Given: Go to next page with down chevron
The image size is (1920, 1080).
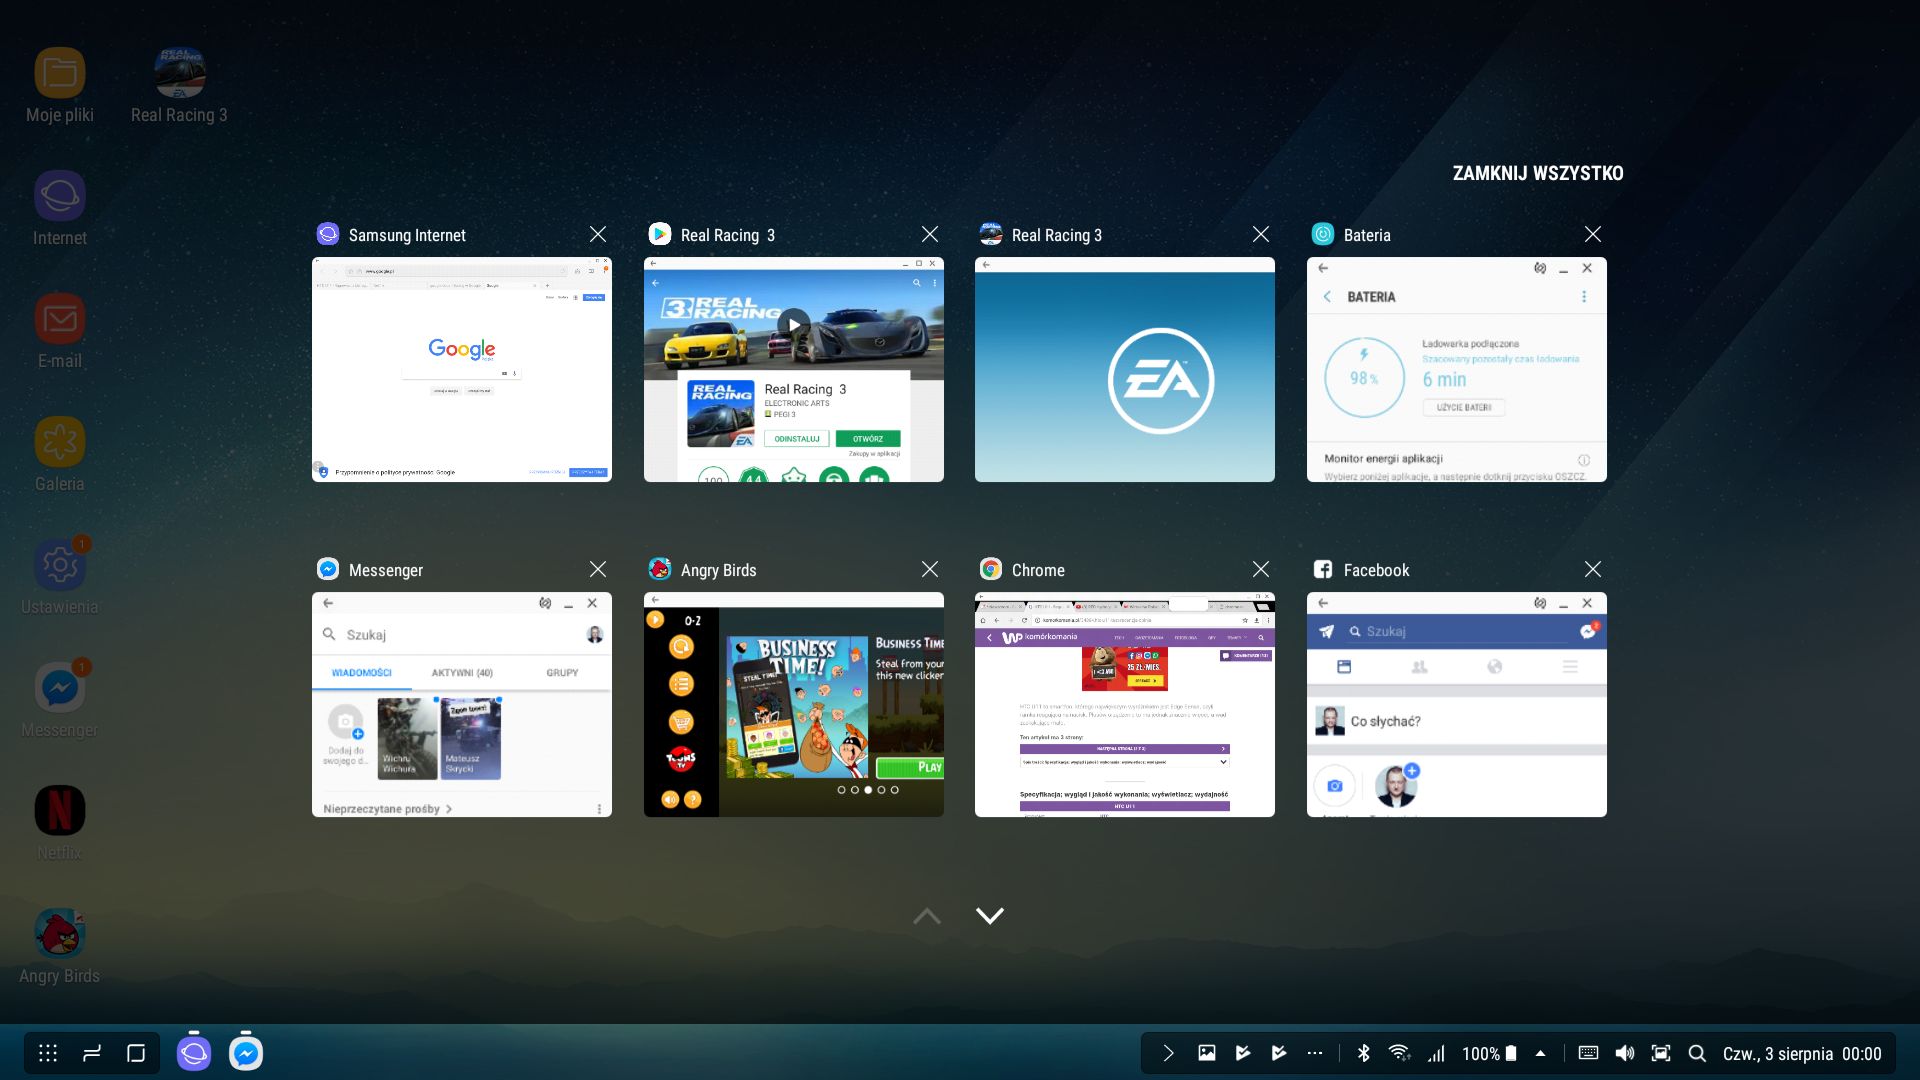Looking at the screenshot, I should coord(990,915).
